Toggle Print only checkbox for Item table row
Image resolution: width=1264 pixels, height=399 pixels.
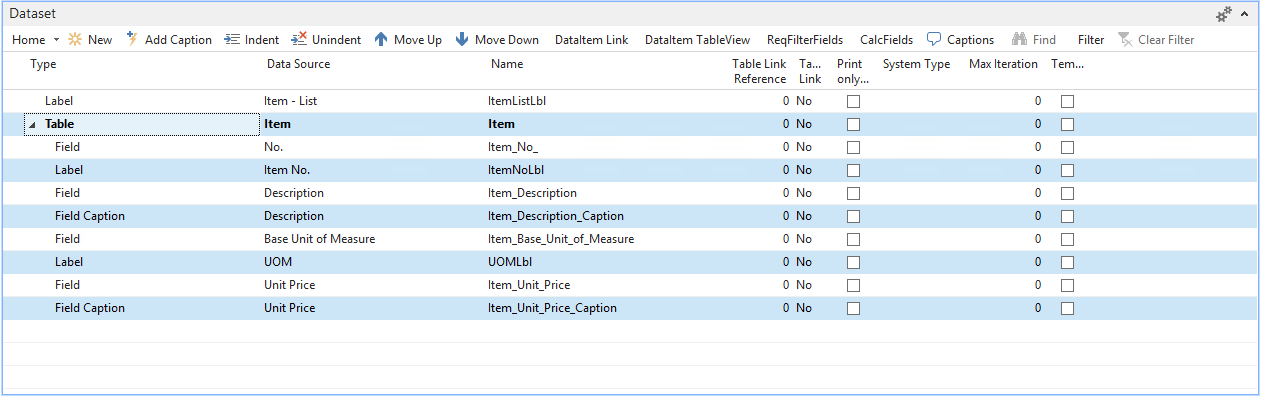coord(853,124)
